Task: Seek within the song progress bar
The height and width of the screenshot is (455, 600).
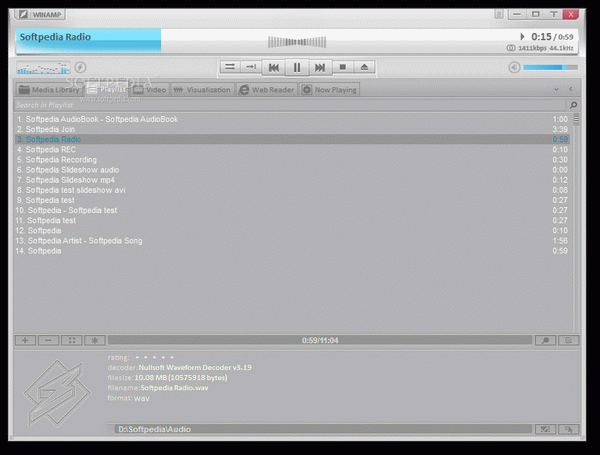Action: click(297, 42)
